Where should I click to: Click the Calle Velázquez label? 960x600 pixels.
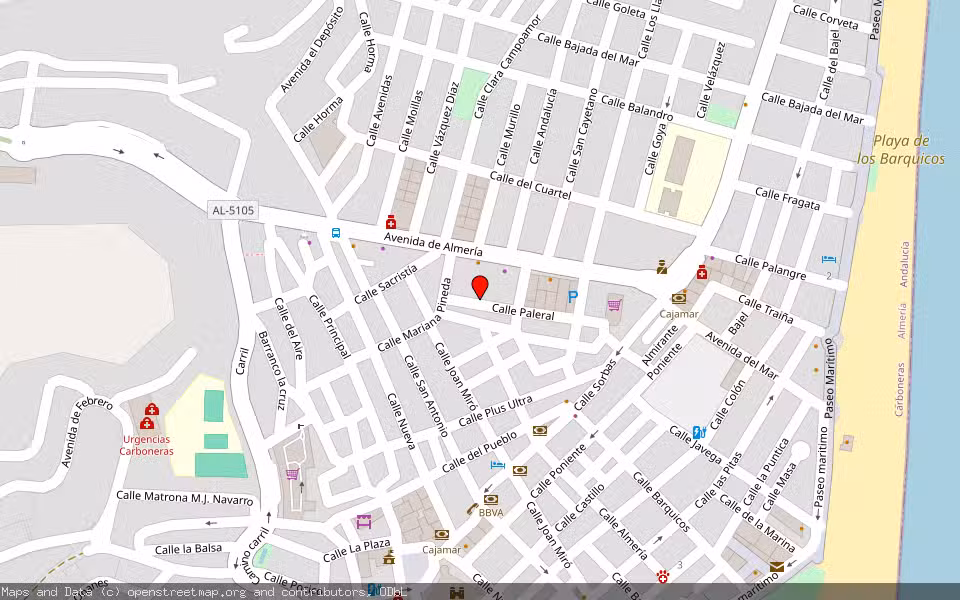(x=711, y=80)
